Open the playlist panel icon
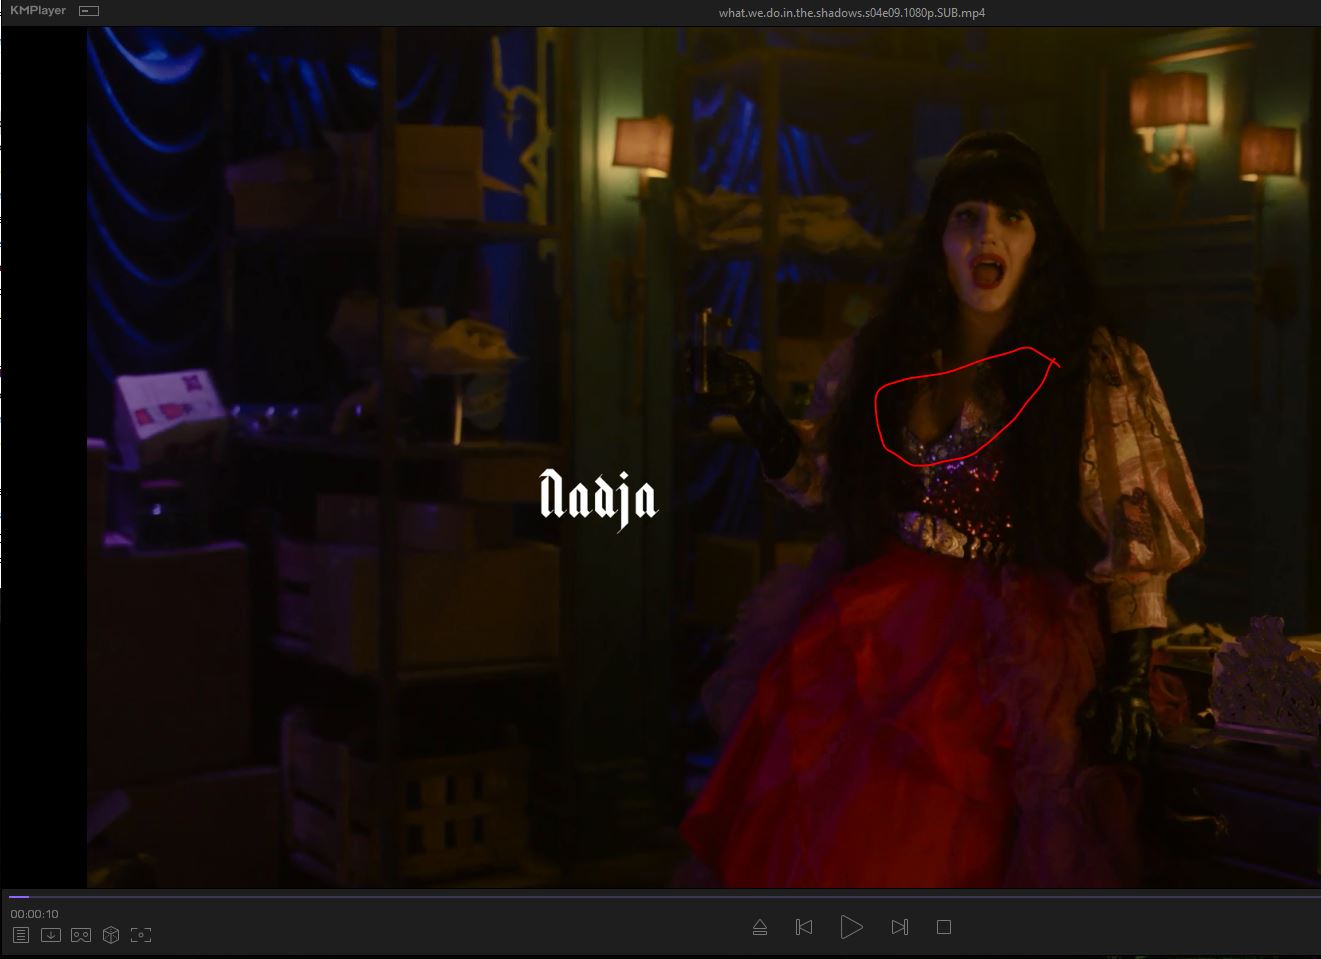This screenshot has height=959, width=1321. pyautogui.click(x=21, y=935)
